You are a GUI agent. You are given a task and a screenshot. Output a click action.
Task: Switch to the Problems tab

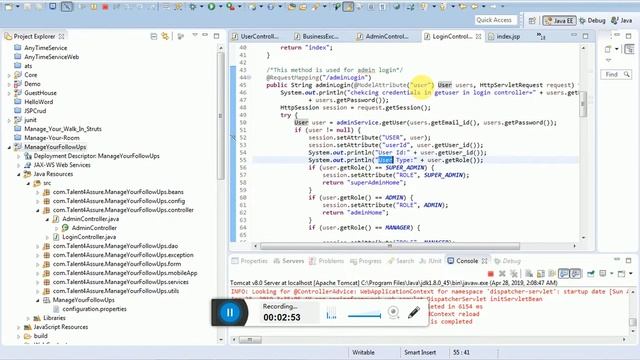coord(327,261)
